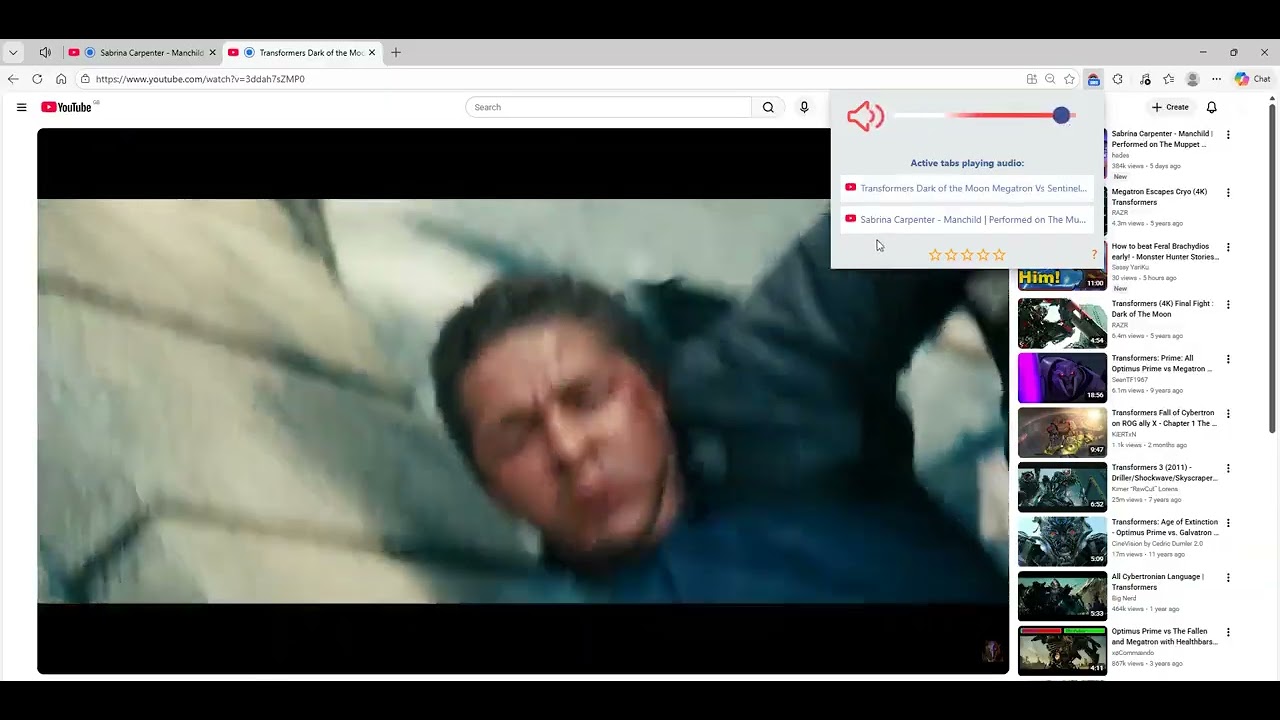Open Transformers 3 (2011) Driller/Shockwave thumbnail
Viewport: 1280px width, 720px height.
[x=1062, y=487]
